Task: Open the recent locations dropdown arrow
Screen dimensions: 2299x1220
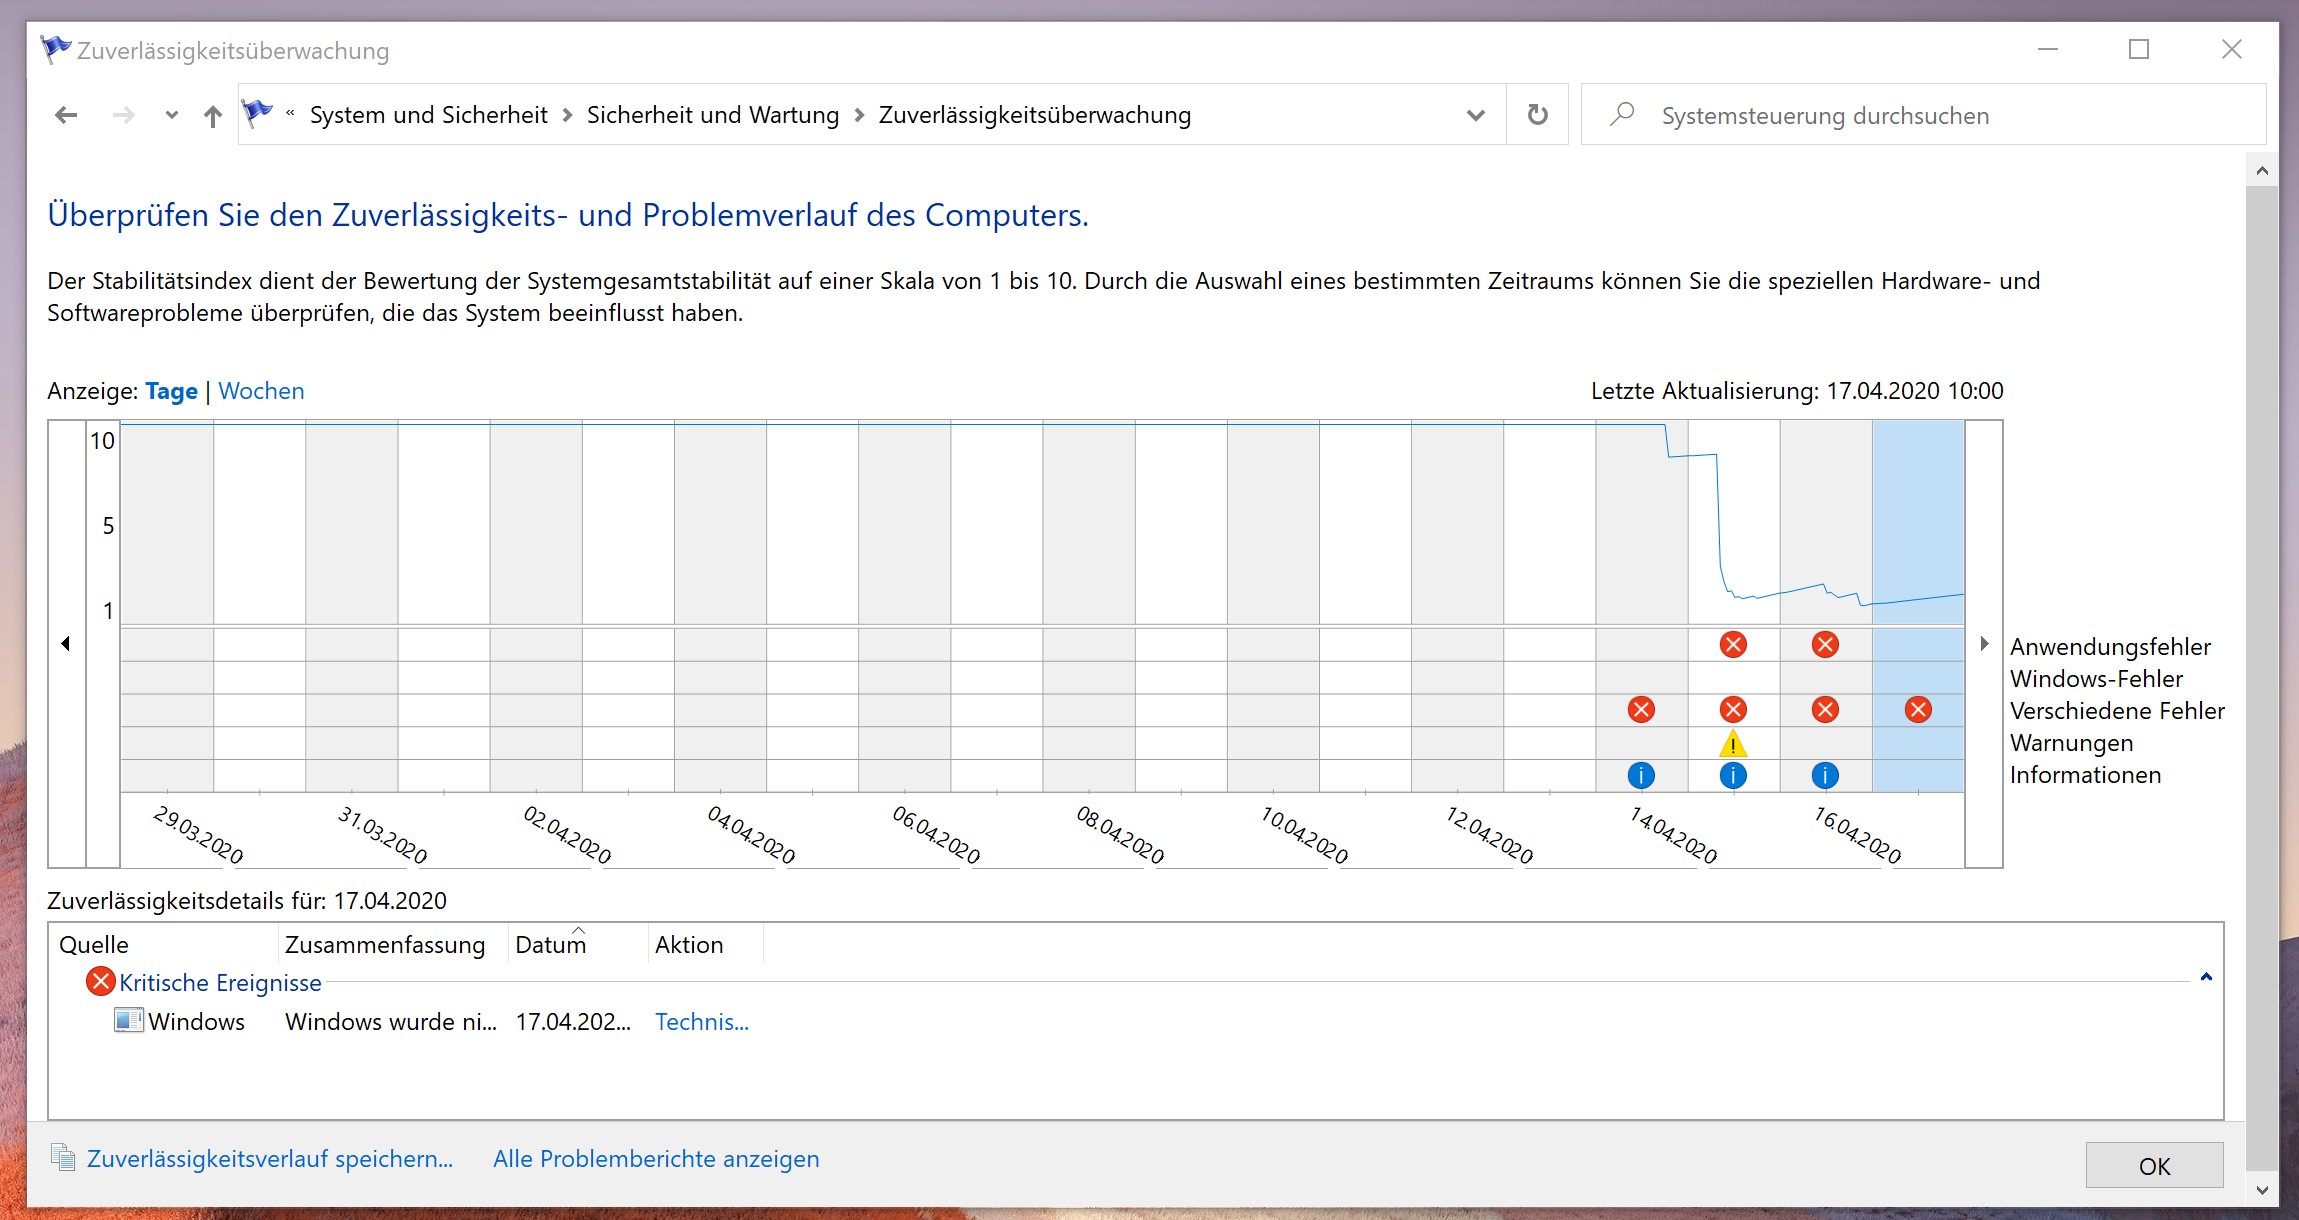Action: (172, 115)
